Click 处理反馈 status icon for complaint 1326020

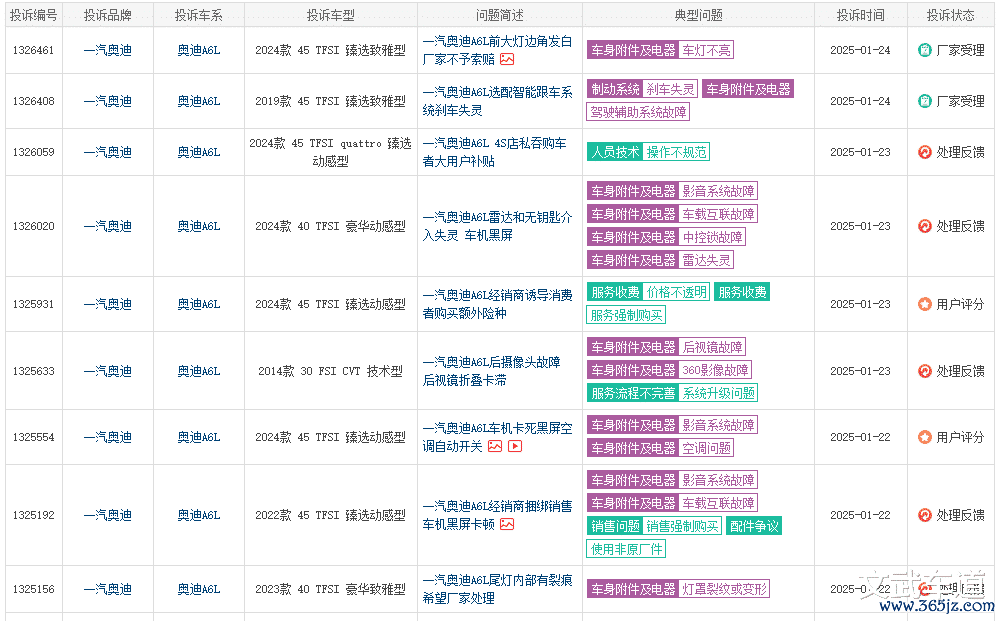click(x=924, y=226)
